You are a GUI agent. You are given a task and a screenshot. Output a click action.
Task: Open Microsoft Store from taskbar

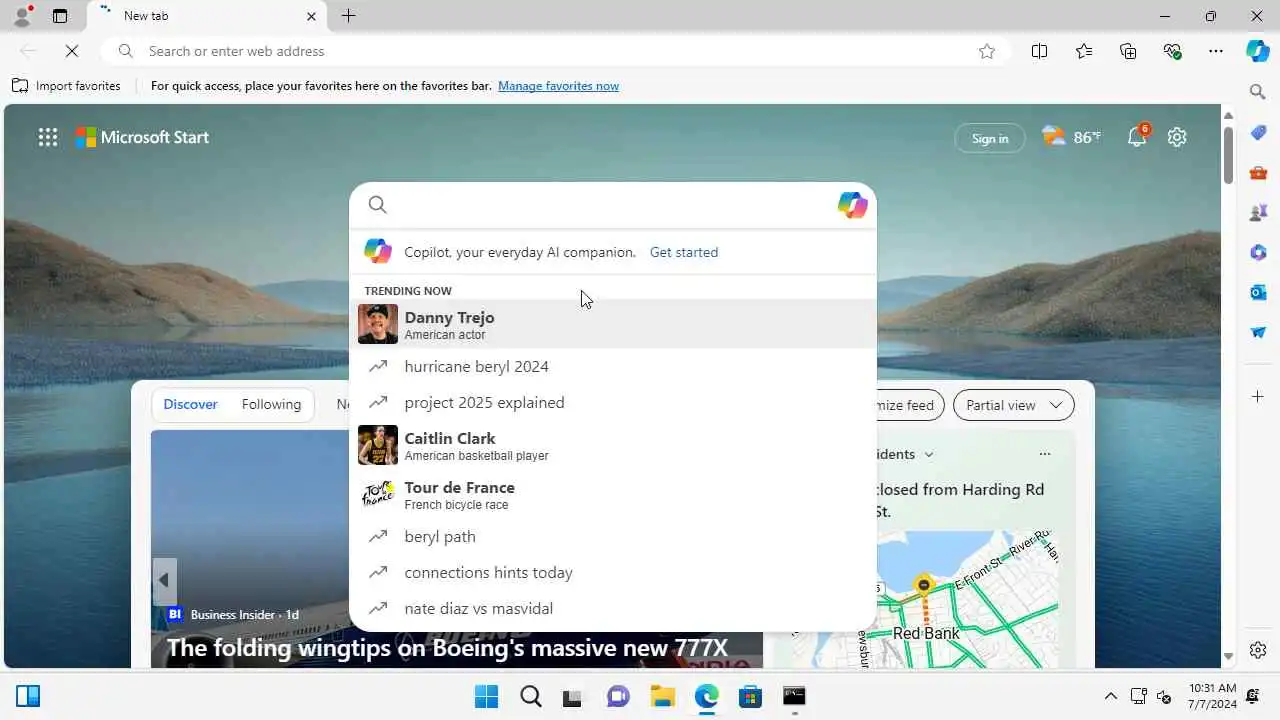[750, 696]
